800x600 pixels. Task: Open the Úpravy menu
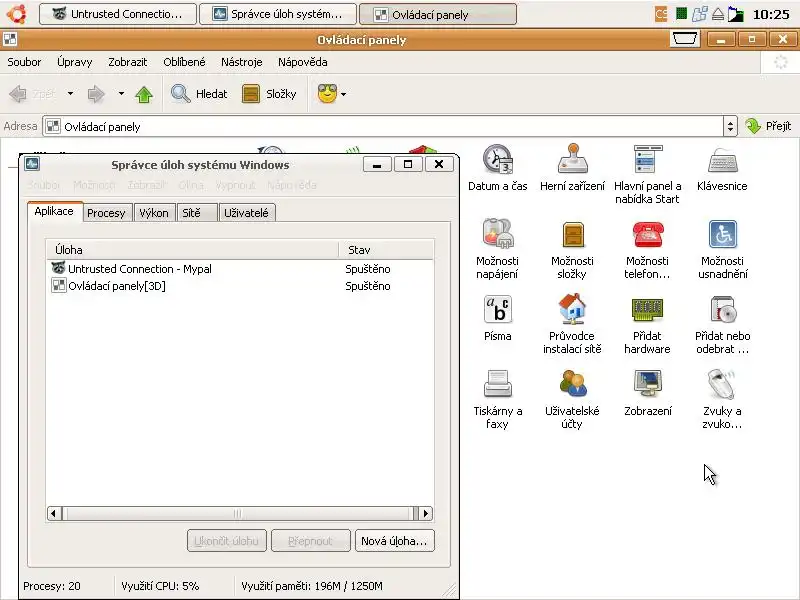pos(74,62)
